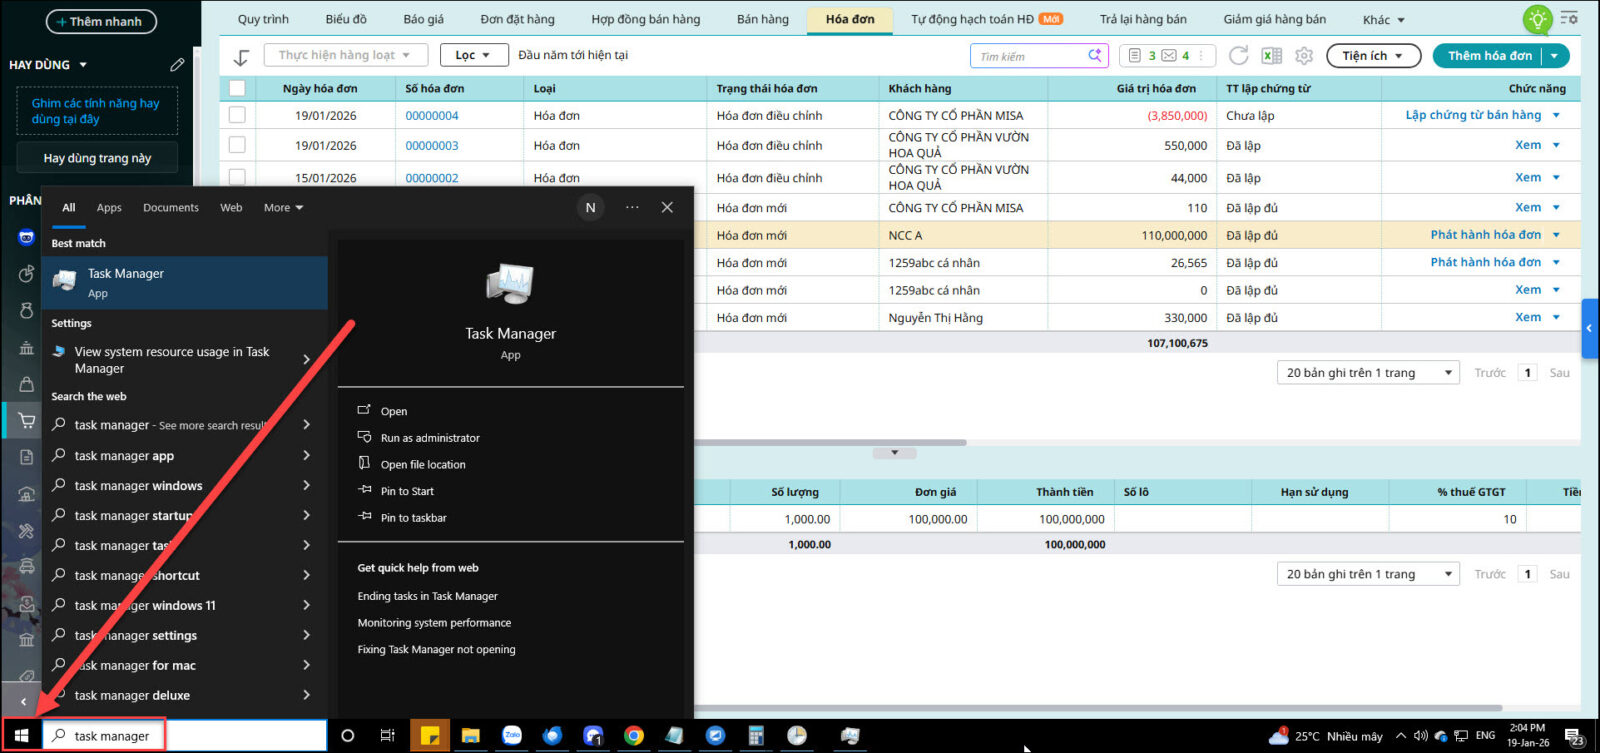
Task: Open invoice number 00000004 link
Action: (x=432, y=116)
